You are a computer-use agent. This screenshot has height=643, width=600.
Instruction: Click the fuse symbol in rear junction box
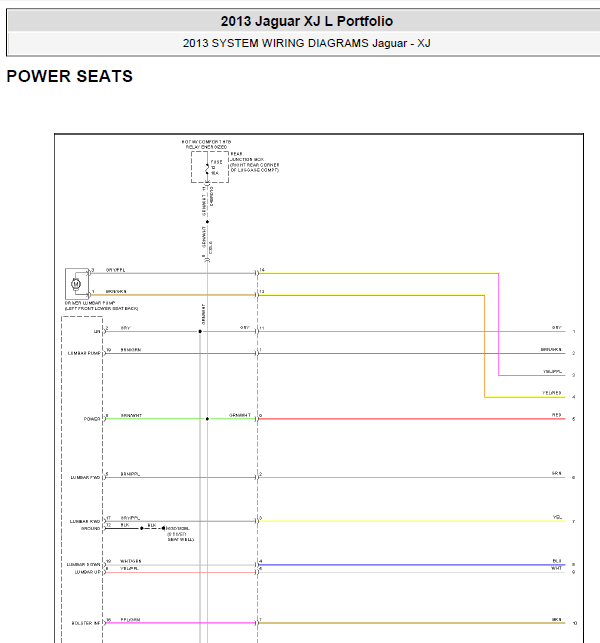208,169
